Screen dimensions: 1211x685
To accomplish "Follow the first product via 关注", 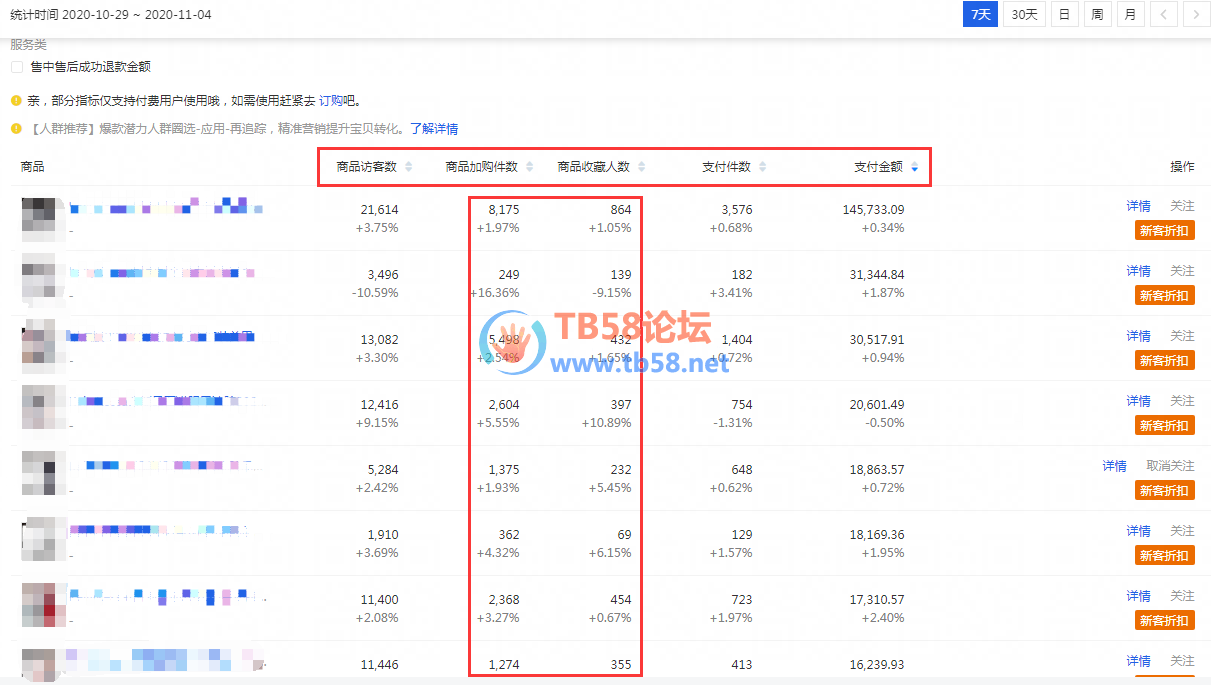I will (x=1182, y=206).
